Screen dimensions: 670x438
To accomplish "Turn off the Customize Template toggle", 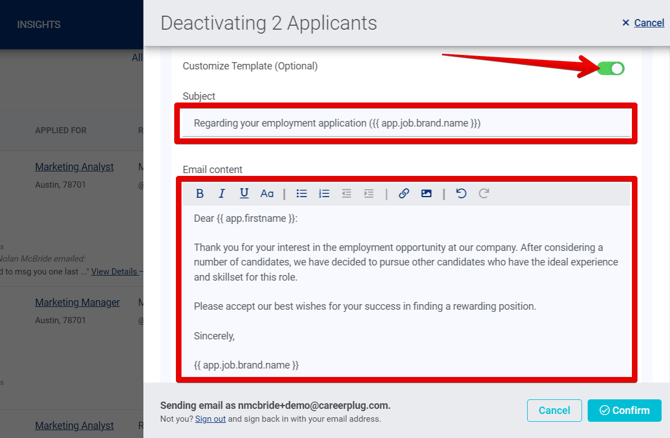I will [x=611, y=68].
